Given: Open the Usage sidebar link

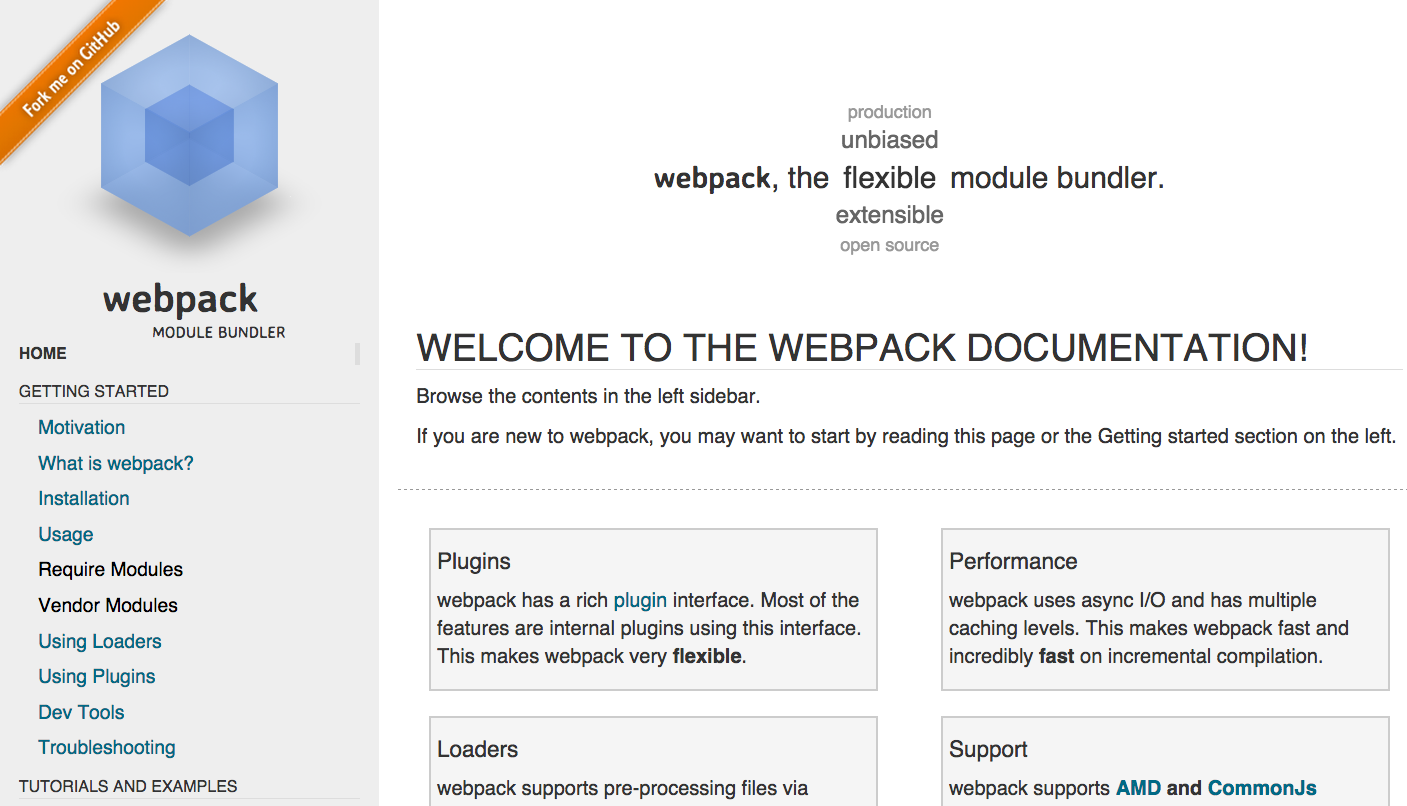Looking at the screenshot, I should [x=66, y=534].
